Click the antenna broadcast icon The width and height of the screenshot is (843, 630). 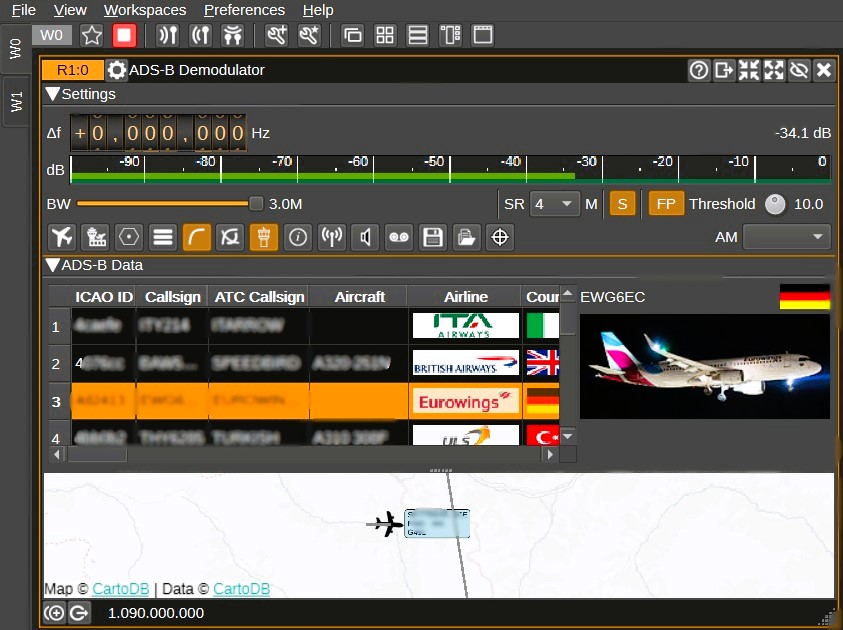tap(332, 237)
